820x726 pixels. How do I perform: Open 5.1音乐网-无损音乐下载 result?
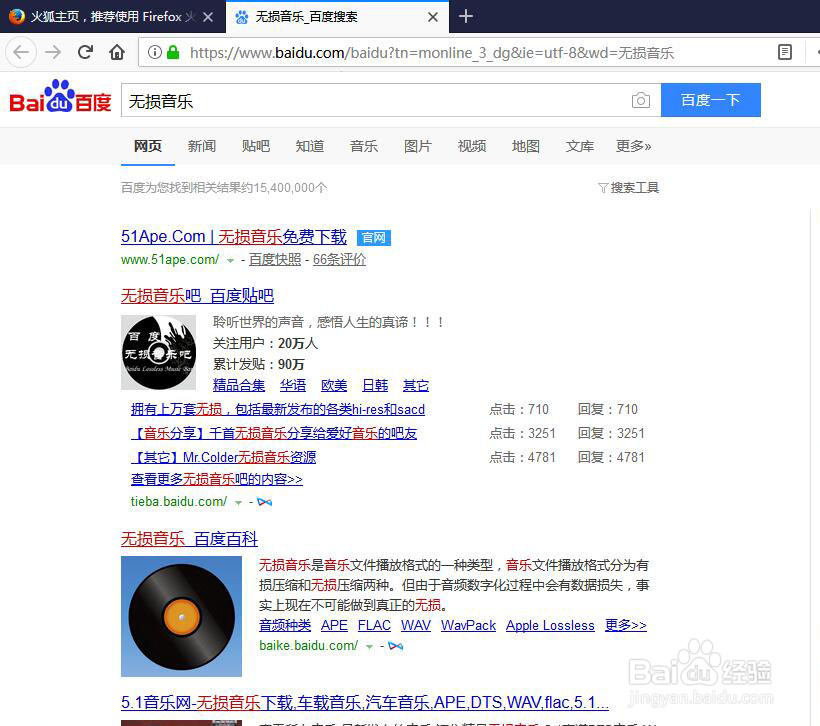[365, 702]
